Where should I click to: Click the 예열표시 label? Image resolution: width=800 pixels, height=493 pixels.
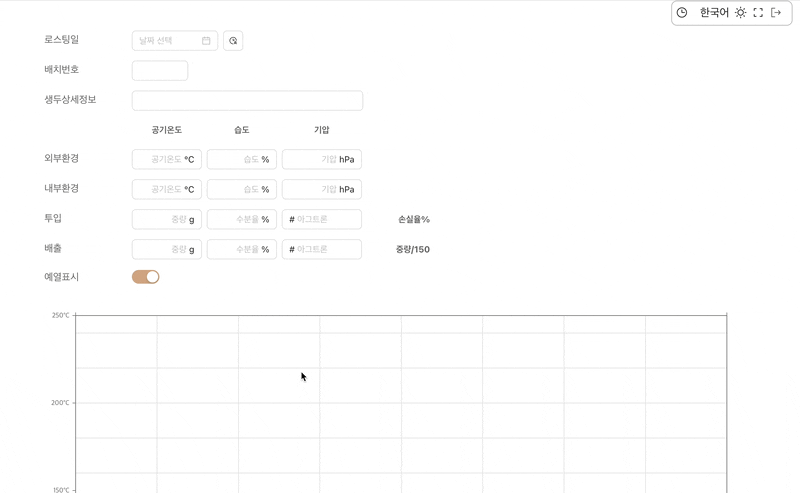tap(61, 277)
